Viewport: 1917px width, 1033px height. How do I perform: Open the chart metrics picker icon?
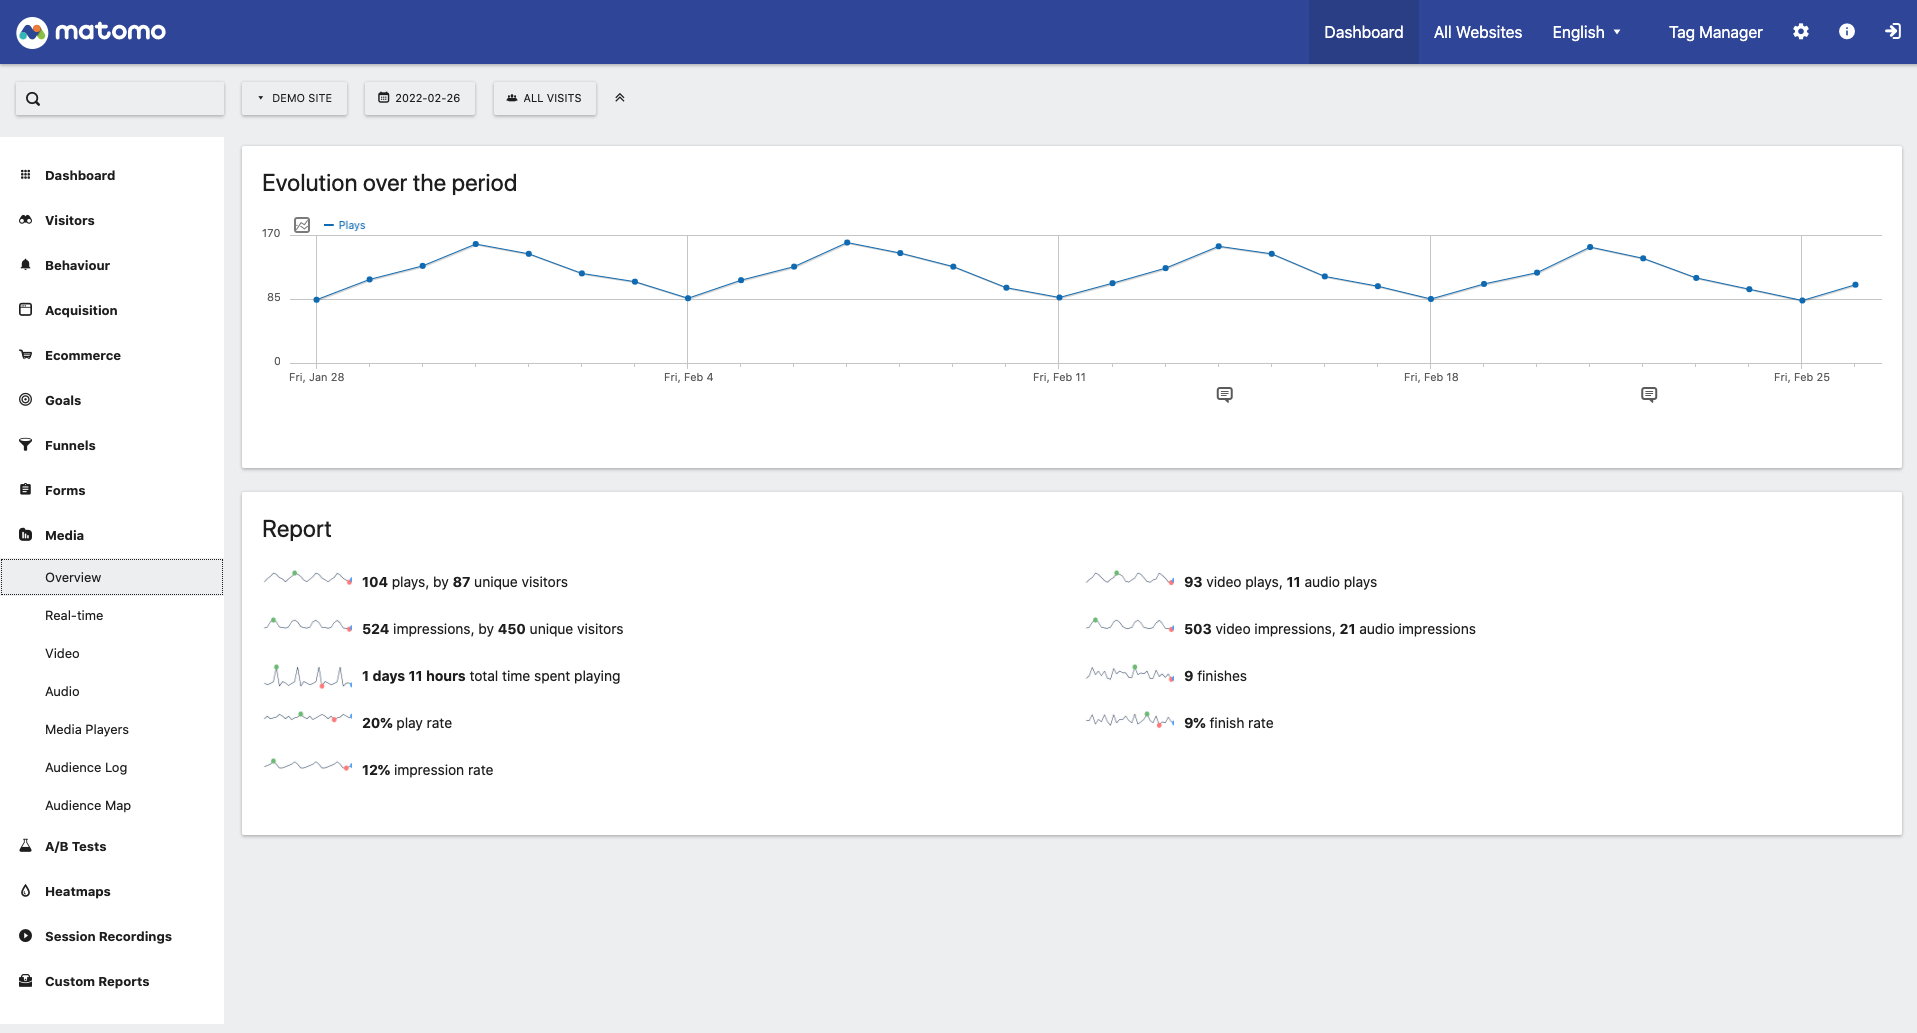click(x=302, y=225)
